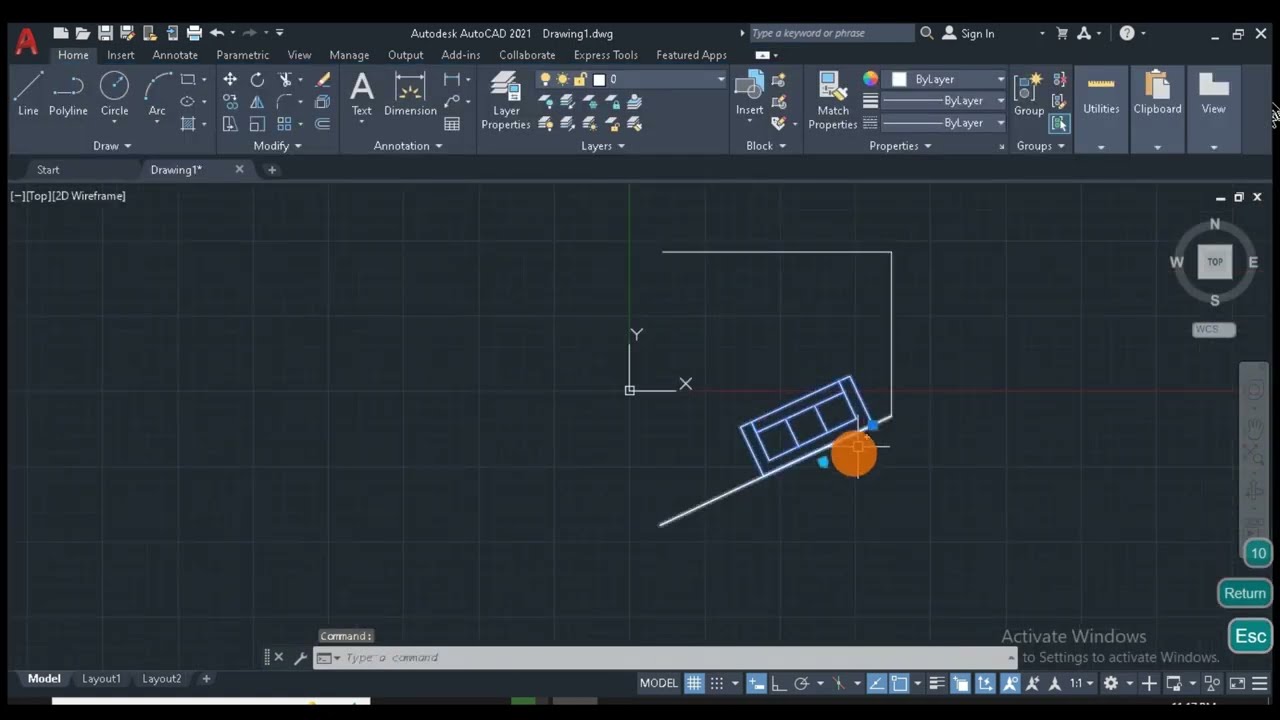
Task: Open the Annotate ribbon tab
Action: pos(175,55)
